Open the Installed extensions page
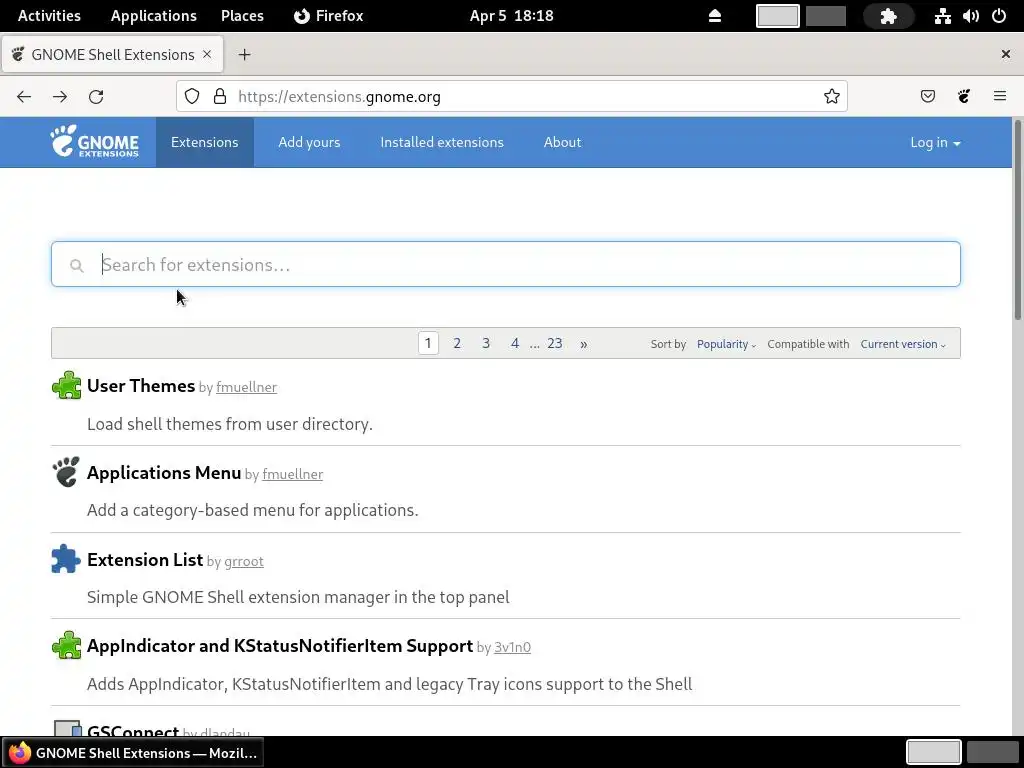The image size is (1024, 768). coord(442,142)
